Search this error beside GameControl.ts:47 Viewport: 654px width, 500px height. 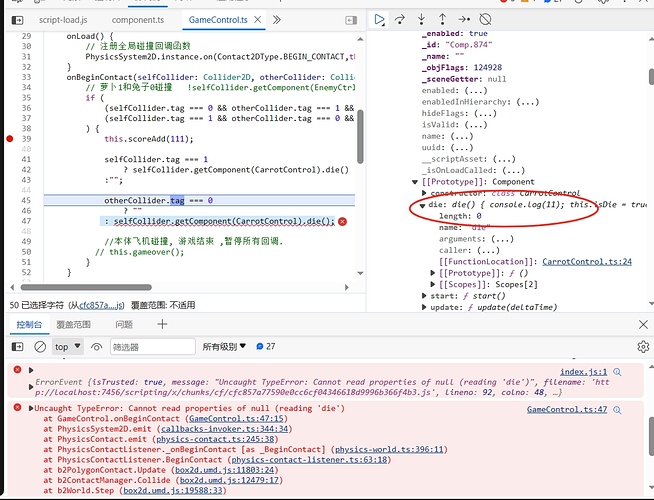click(x=618, y=410)
